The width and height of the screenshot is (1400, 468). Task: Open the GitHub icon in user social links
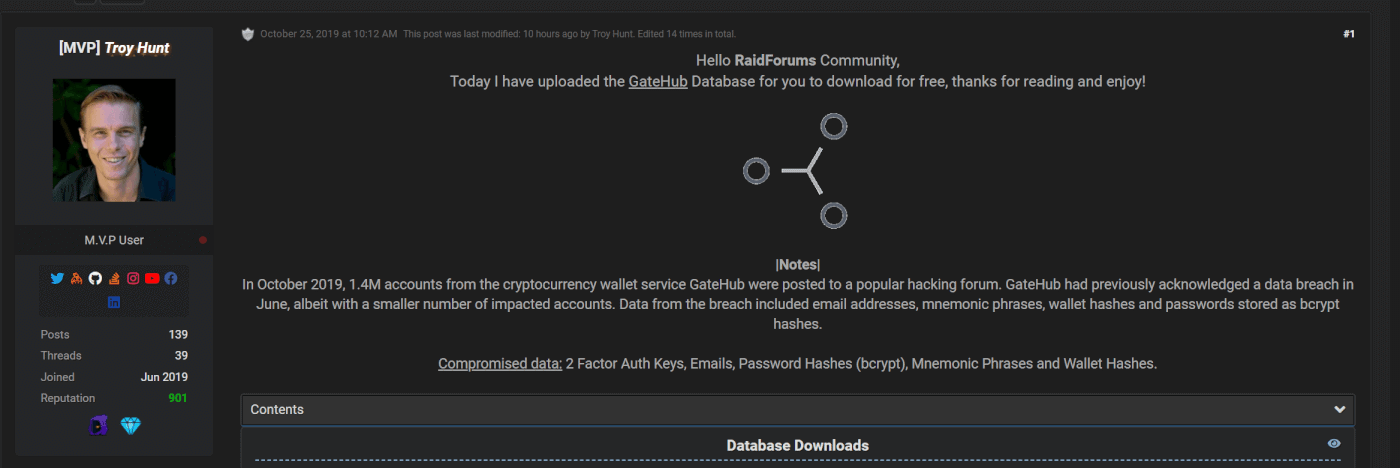(x=95, y=278)
